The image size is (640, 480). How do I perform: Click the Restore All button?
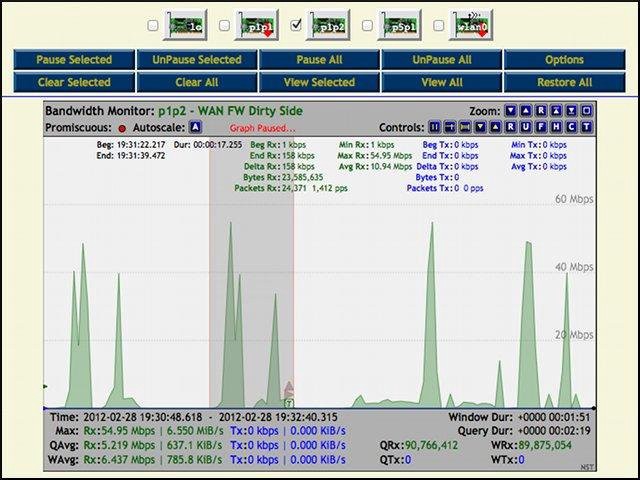[x=564, y=82]
